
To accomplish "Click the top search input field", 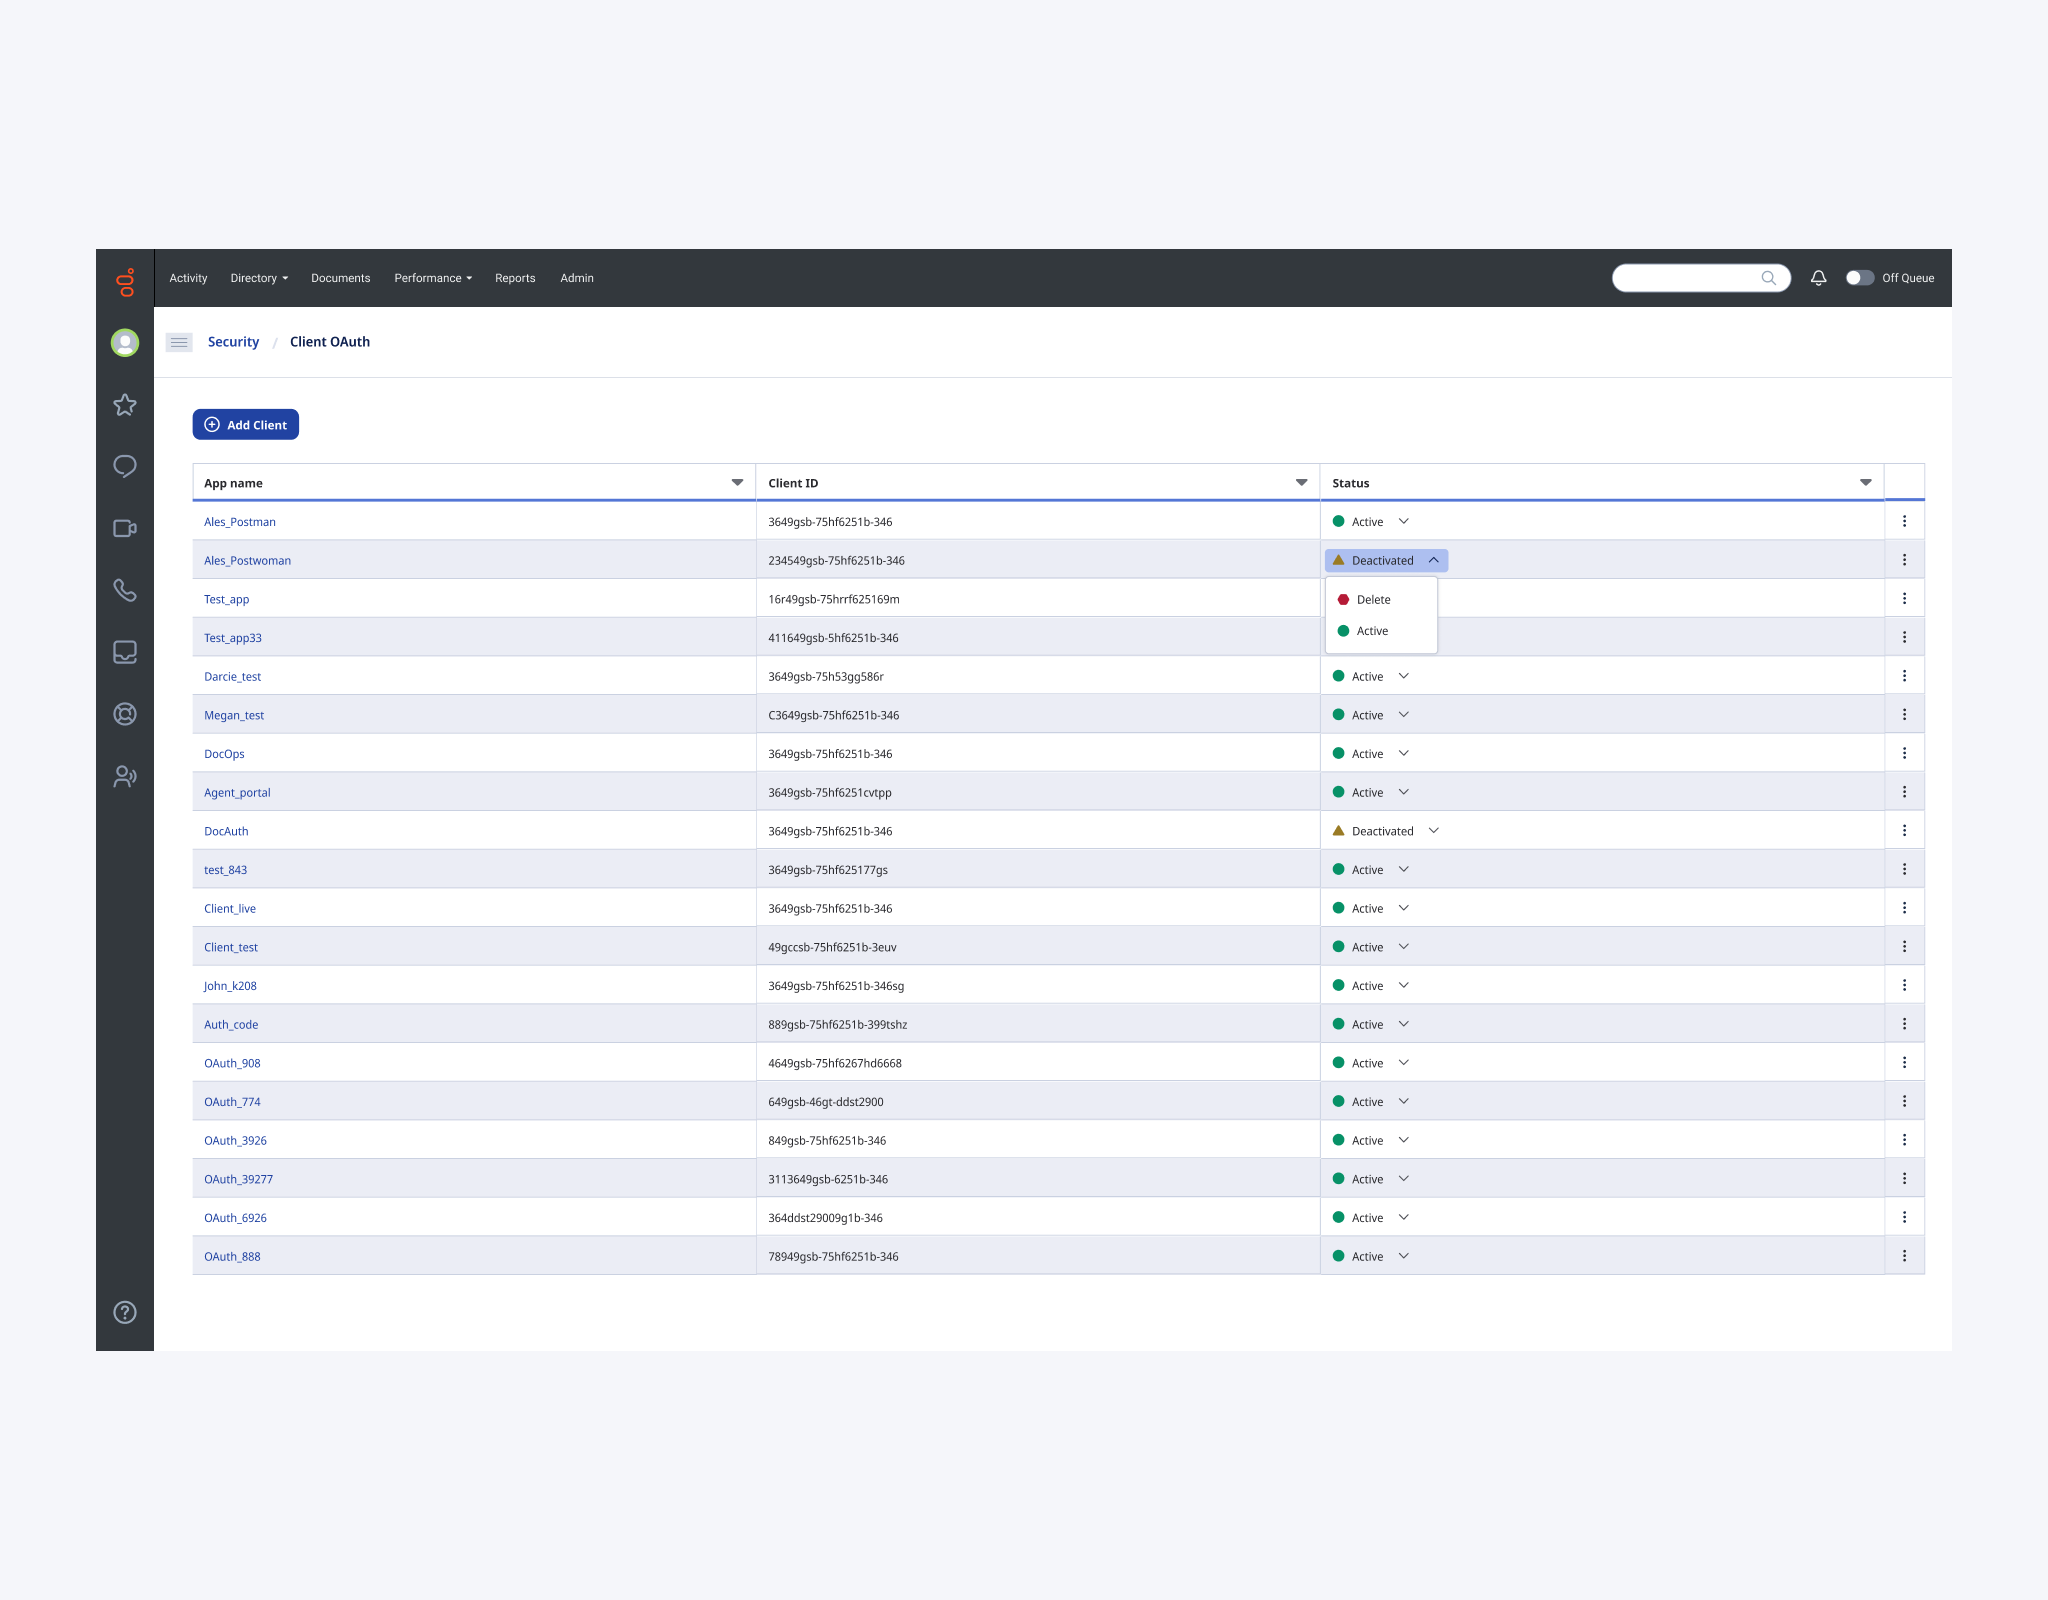I will point(1701,278).
